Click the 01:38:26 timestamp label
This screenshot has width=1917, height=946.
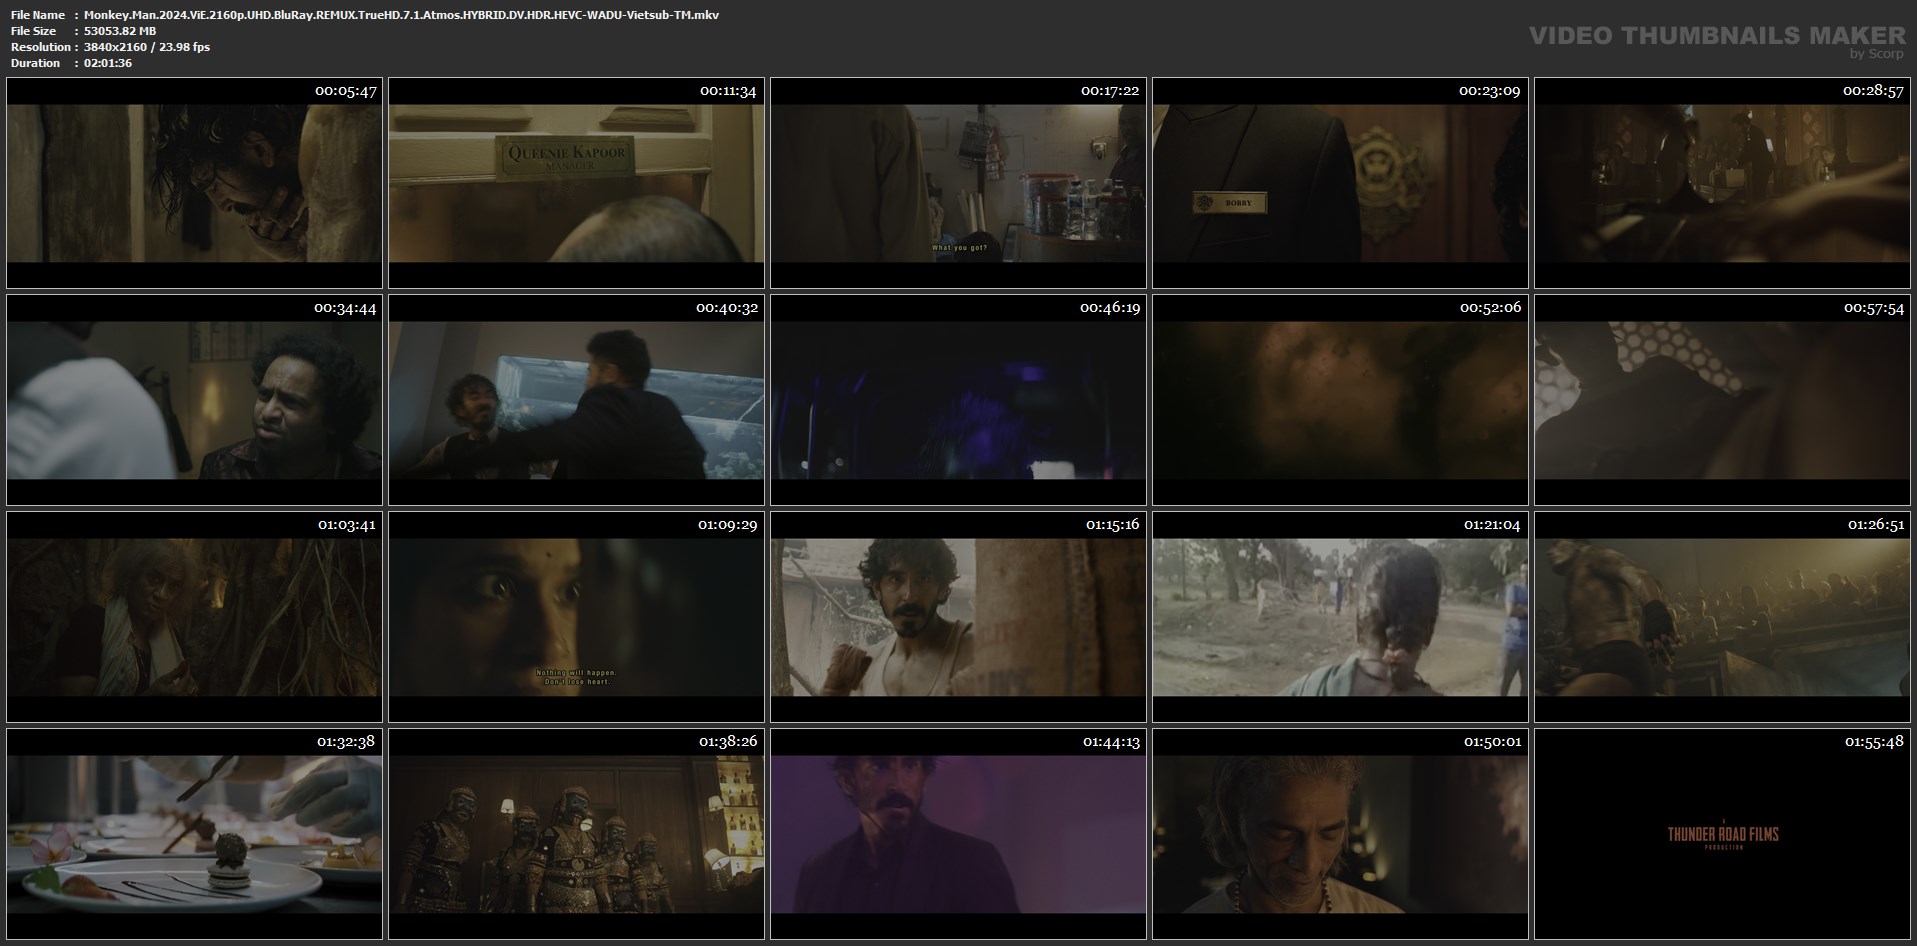727,742
